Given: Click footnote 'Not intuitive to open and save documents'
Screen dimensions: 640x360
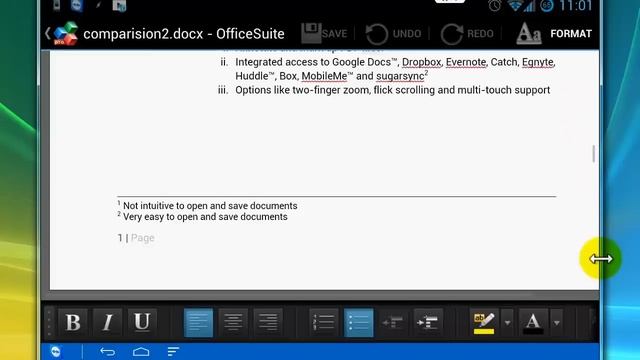Looking at the screenshot, I should pyautogui.click(x=210, y=206).
